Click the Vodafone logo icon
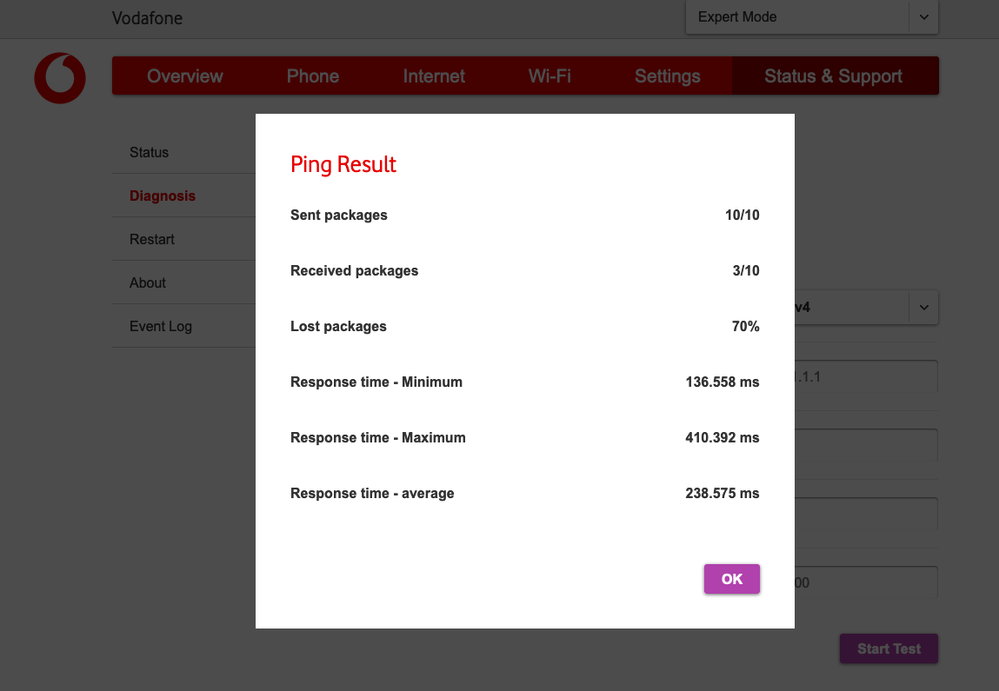 (59, 78)
